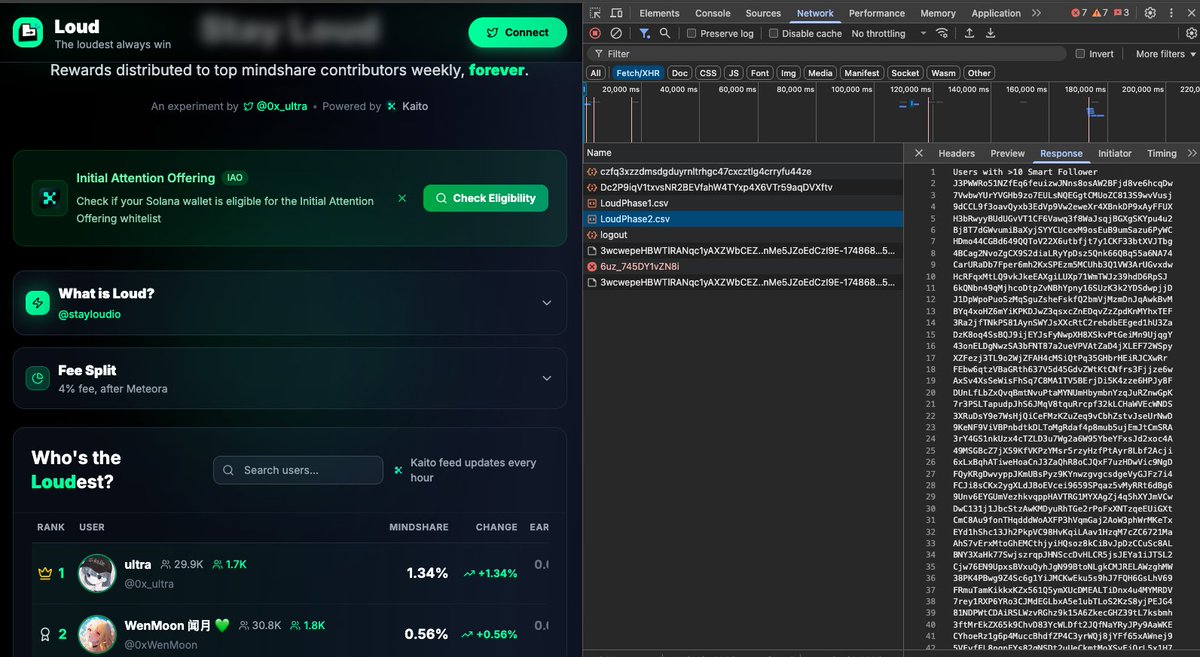Click the Initial Attention Offering icon

coord(49,197)
